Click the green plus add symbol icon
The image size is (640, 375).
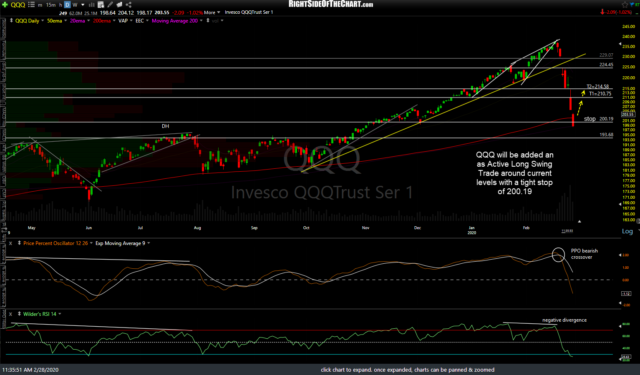5,4
